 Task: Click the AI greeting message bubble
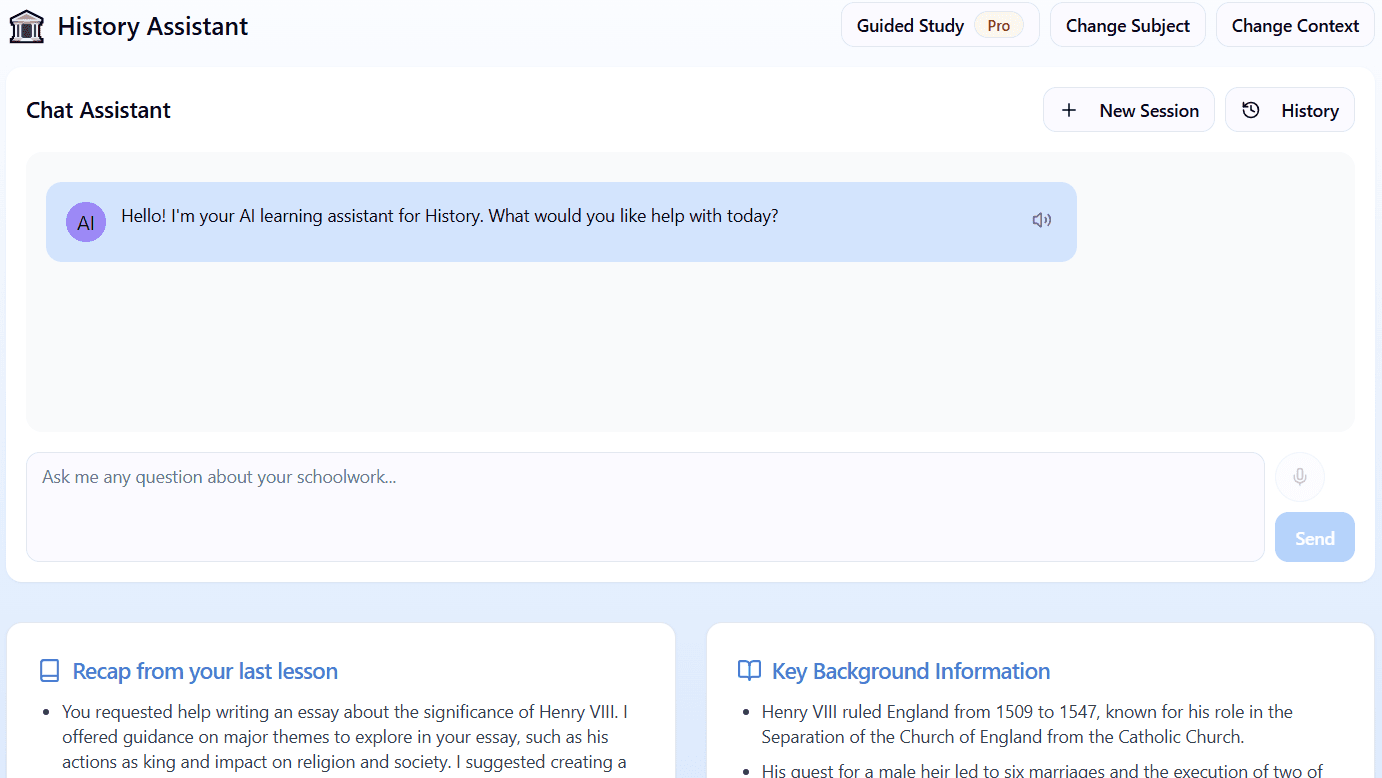click(560, 221)
